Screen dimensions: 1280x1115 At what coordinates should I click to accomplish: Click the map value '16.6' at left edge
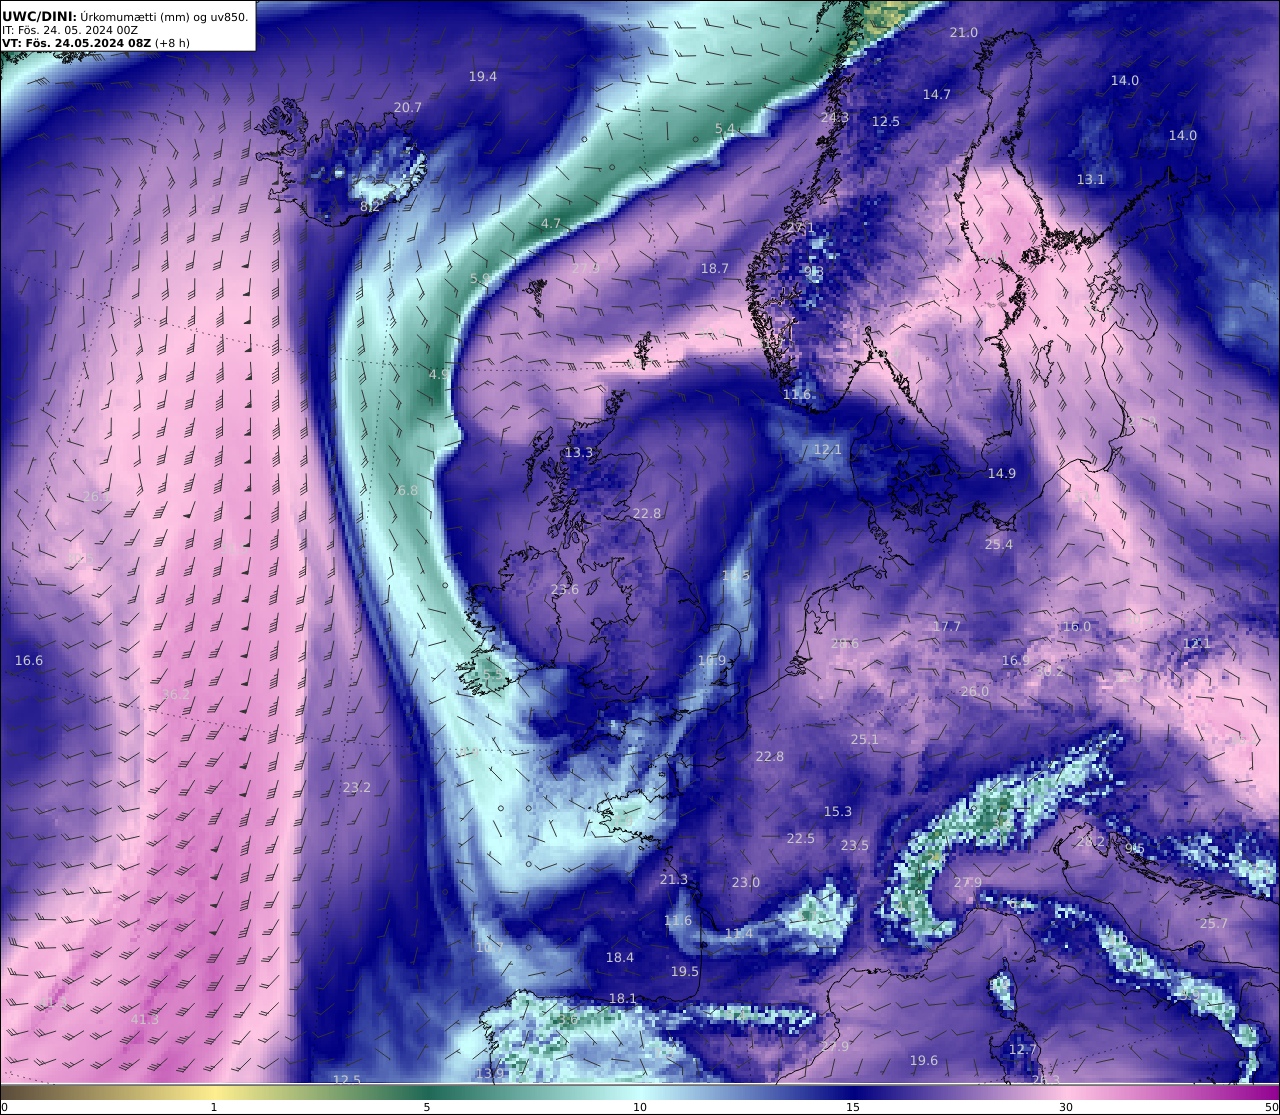pos(29,661)
